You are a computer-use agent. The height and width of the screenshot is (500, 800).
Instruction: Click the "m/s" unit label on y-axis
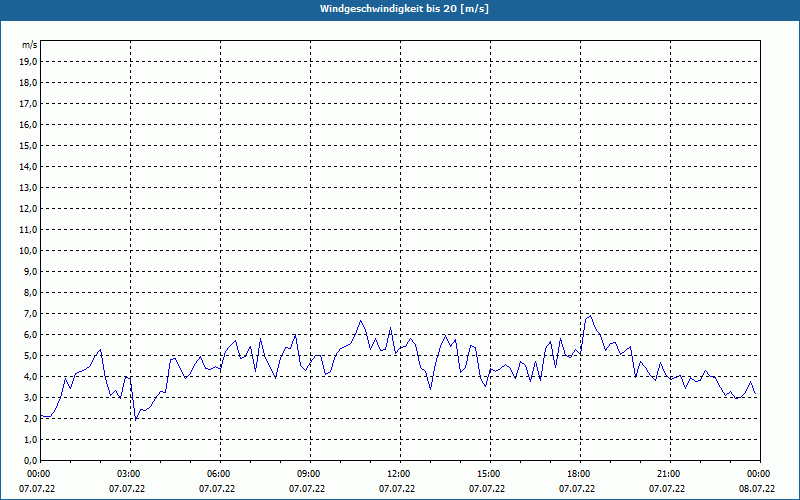coord(30,45)
